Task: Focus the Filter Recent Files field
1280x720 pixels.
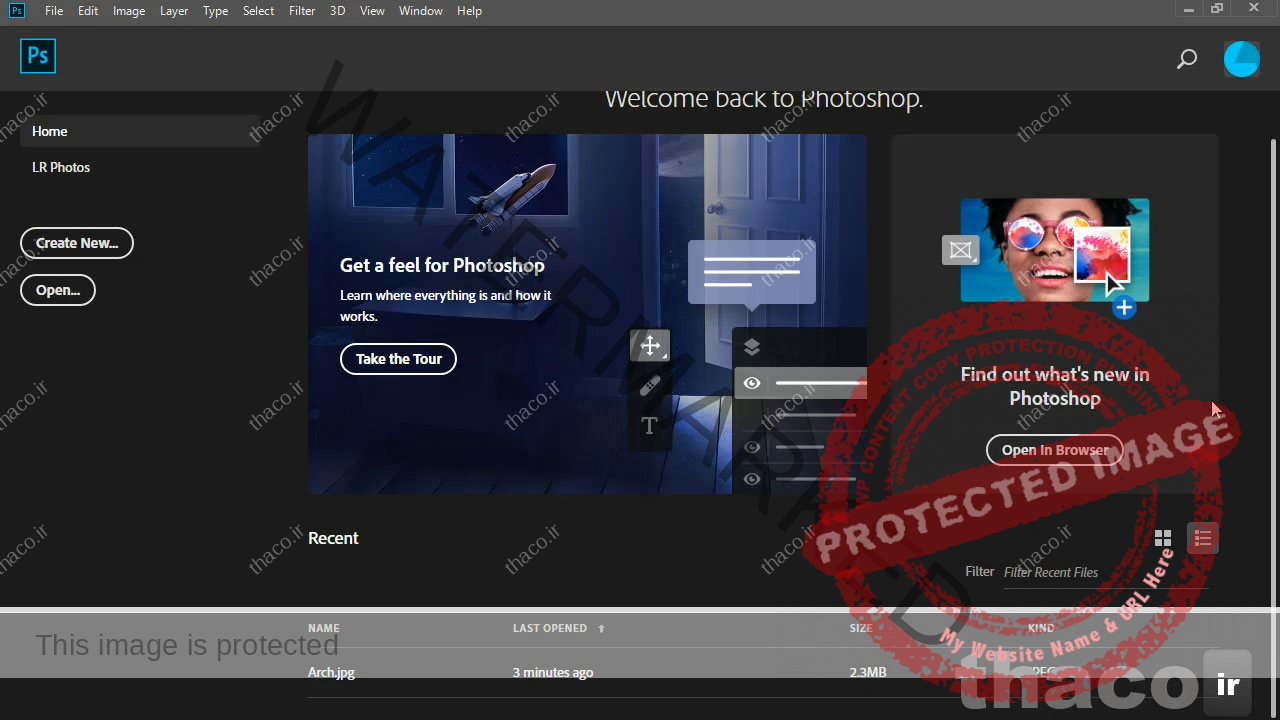Action: pyautogui.click(x=1105, y=572)
